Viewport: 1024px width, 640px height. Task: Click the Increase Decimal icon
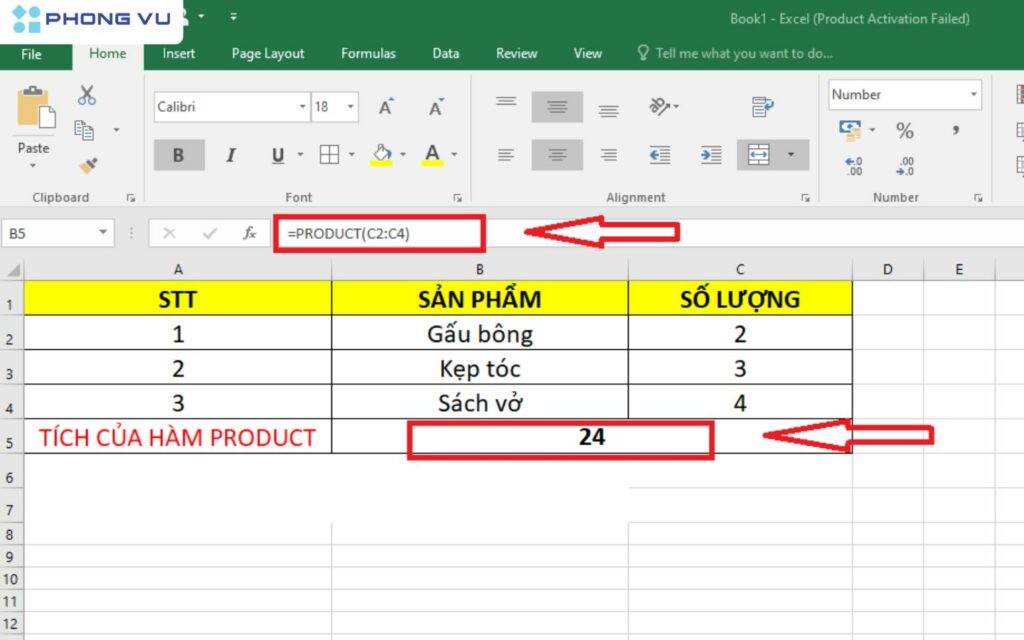(853, 165)
